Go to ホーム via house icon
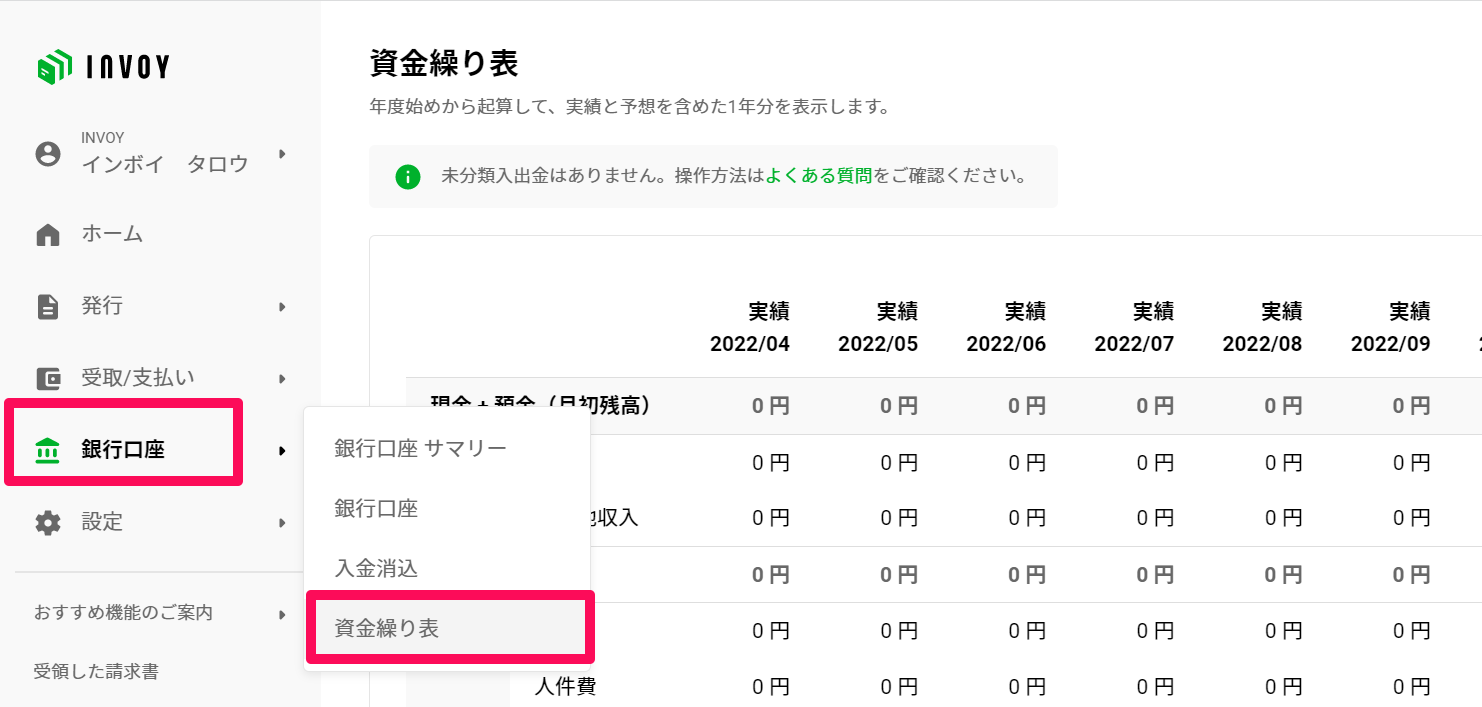The image size is (1482, 707). tap(48, 235)
